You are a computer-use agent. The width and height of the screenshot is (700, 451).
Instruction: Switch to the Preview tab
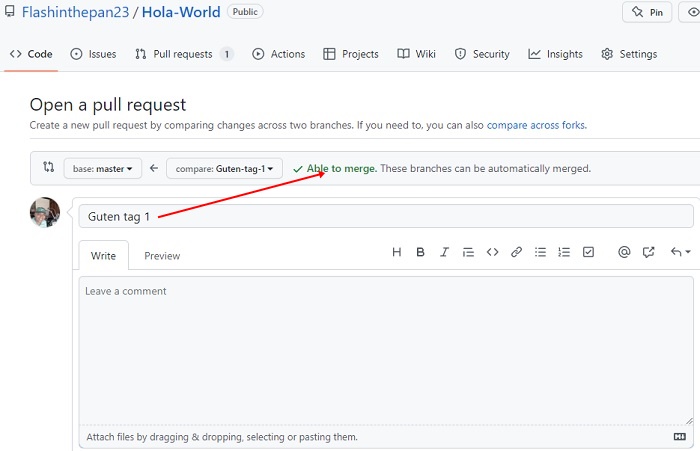click(x=162, y=255)
